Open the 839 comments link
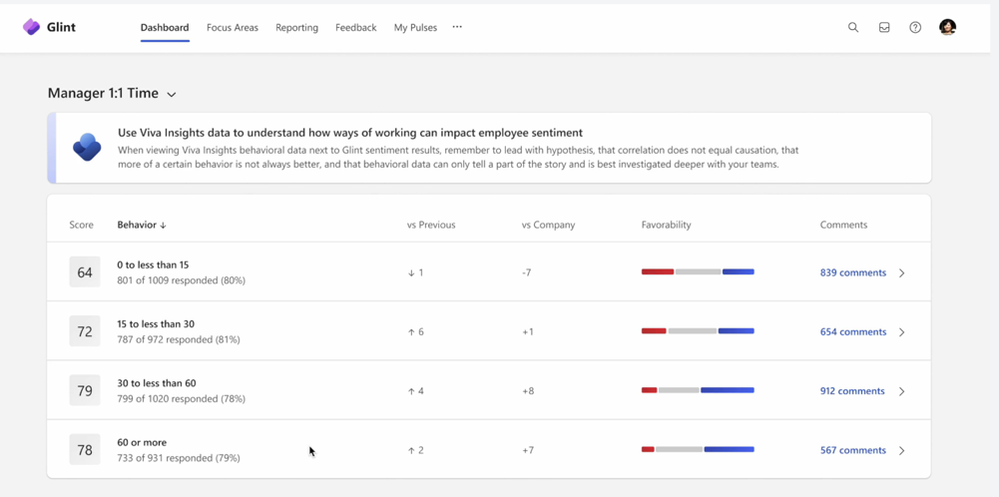This screenshot has height=497, width=999. 853,273
